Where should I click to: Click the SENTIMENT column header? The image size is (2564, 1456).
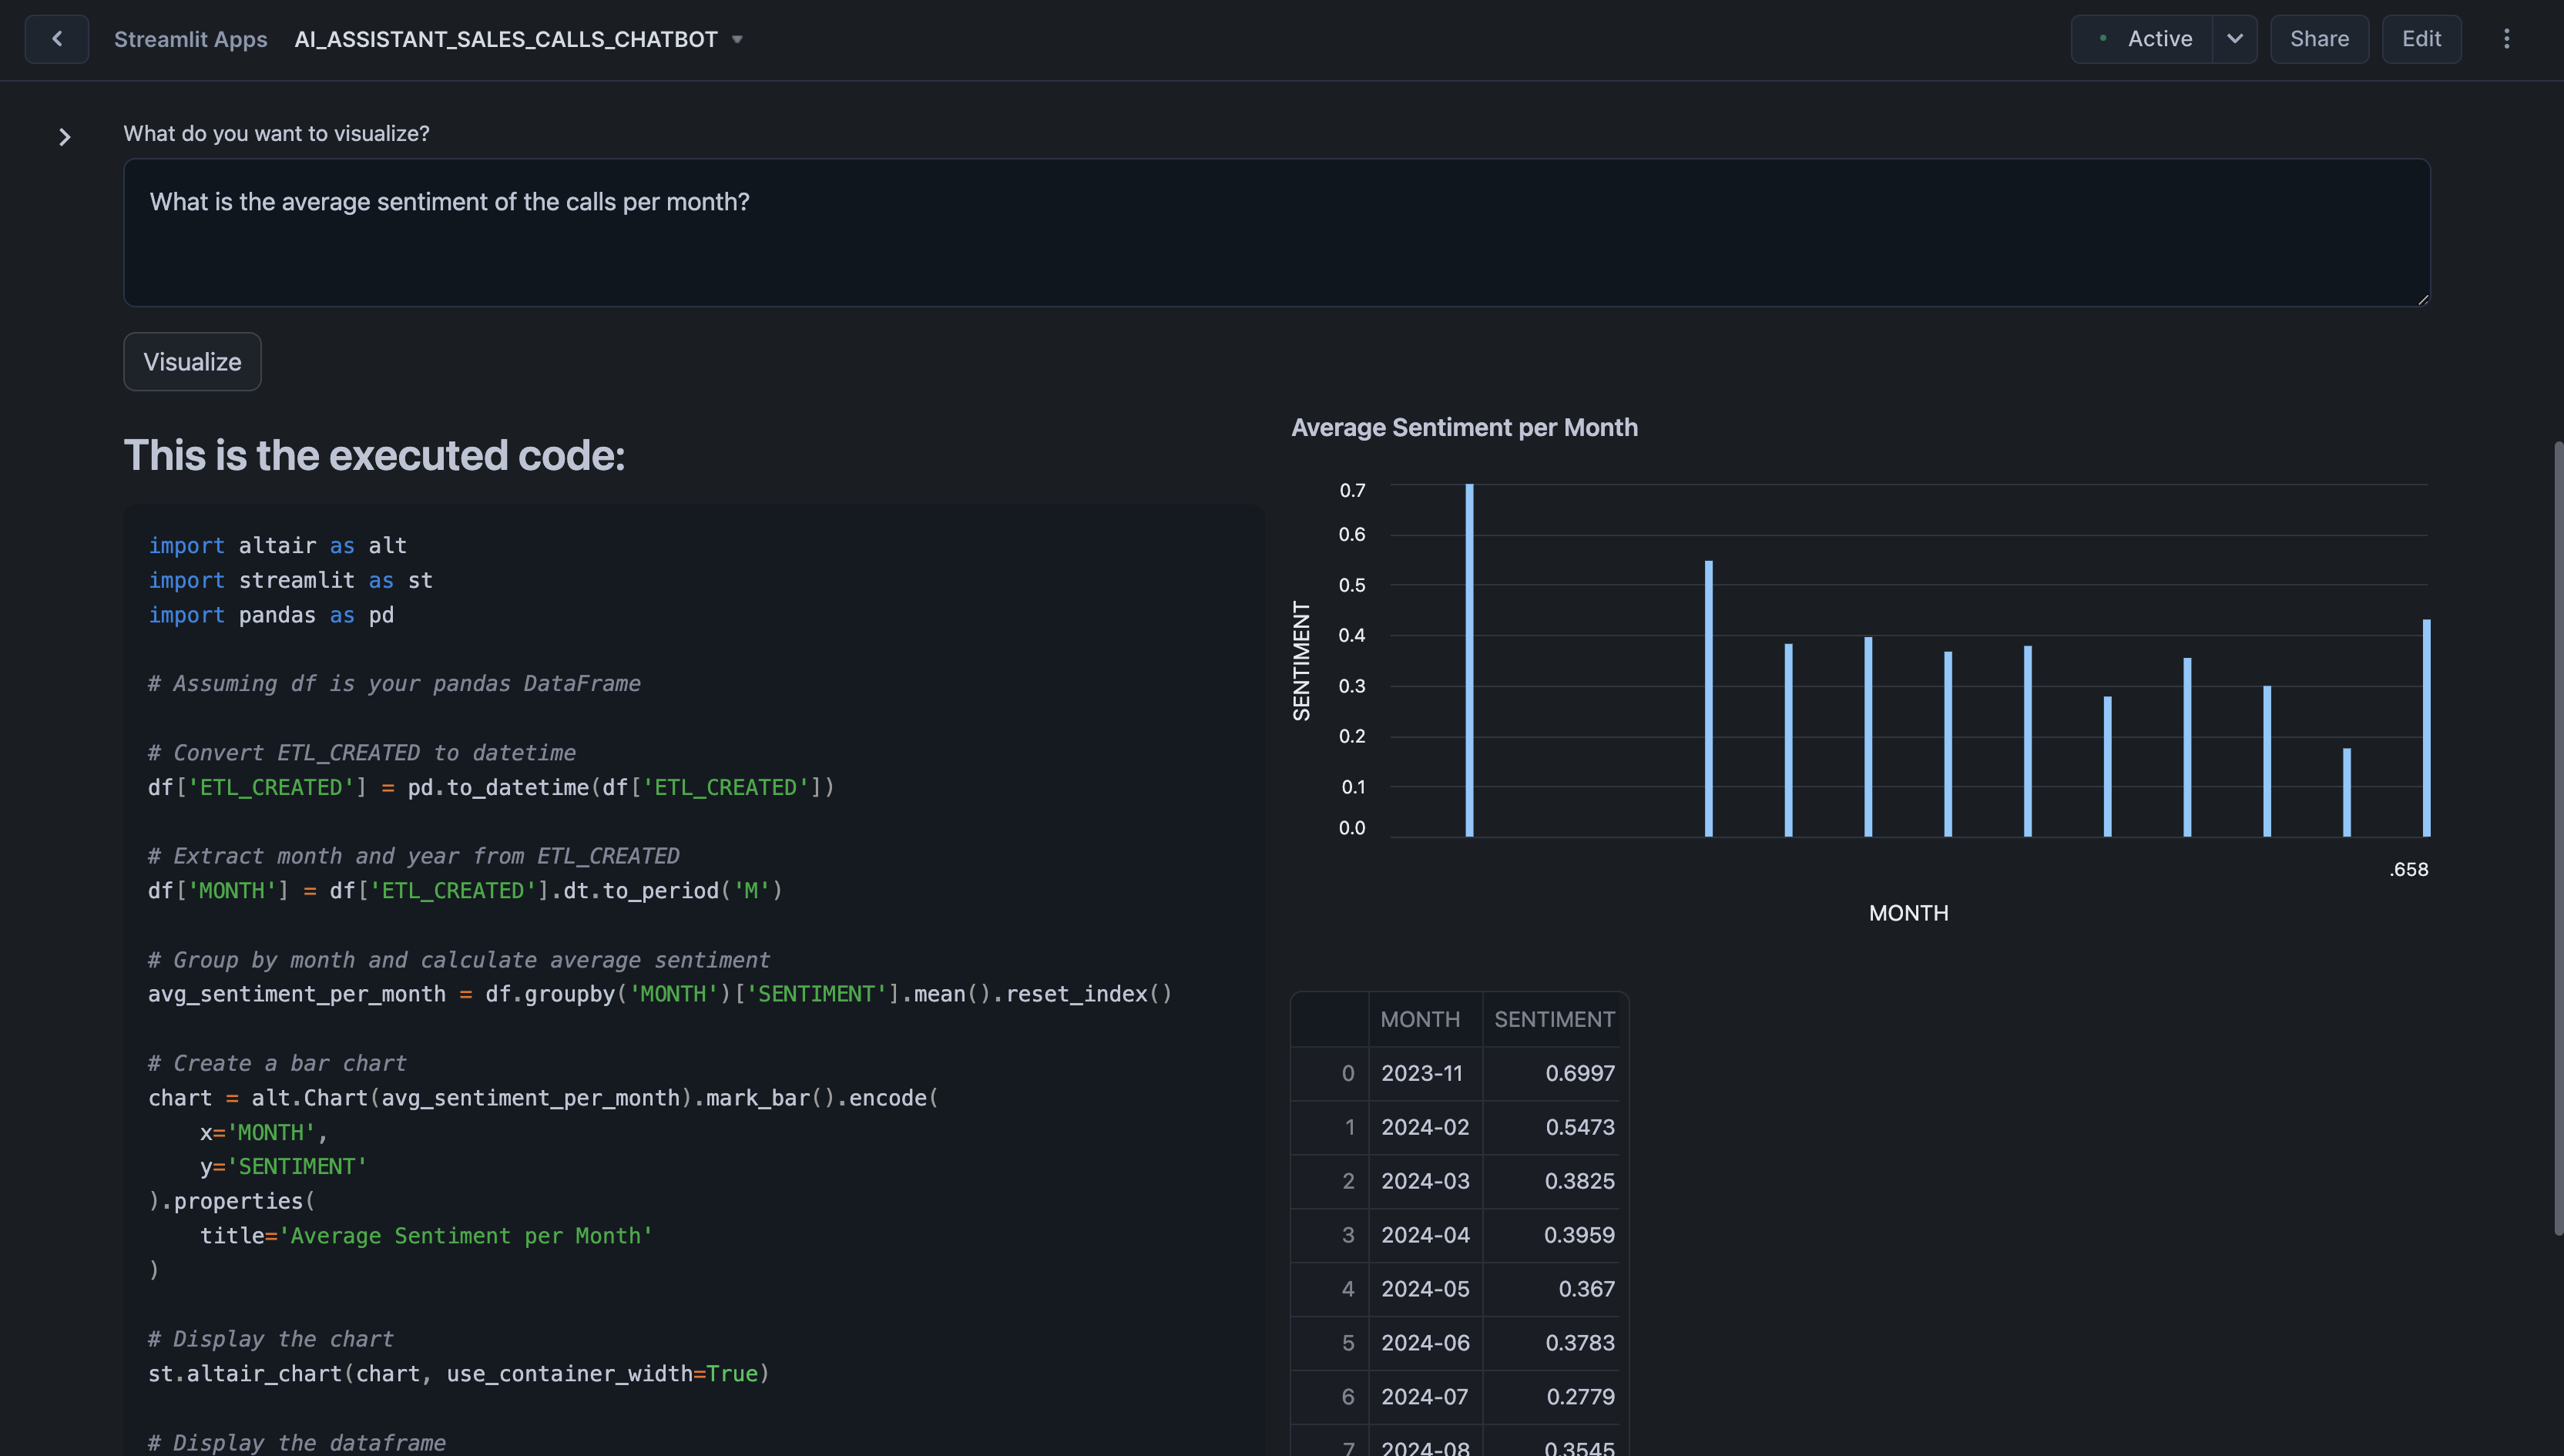(x=1554, y=1019)
